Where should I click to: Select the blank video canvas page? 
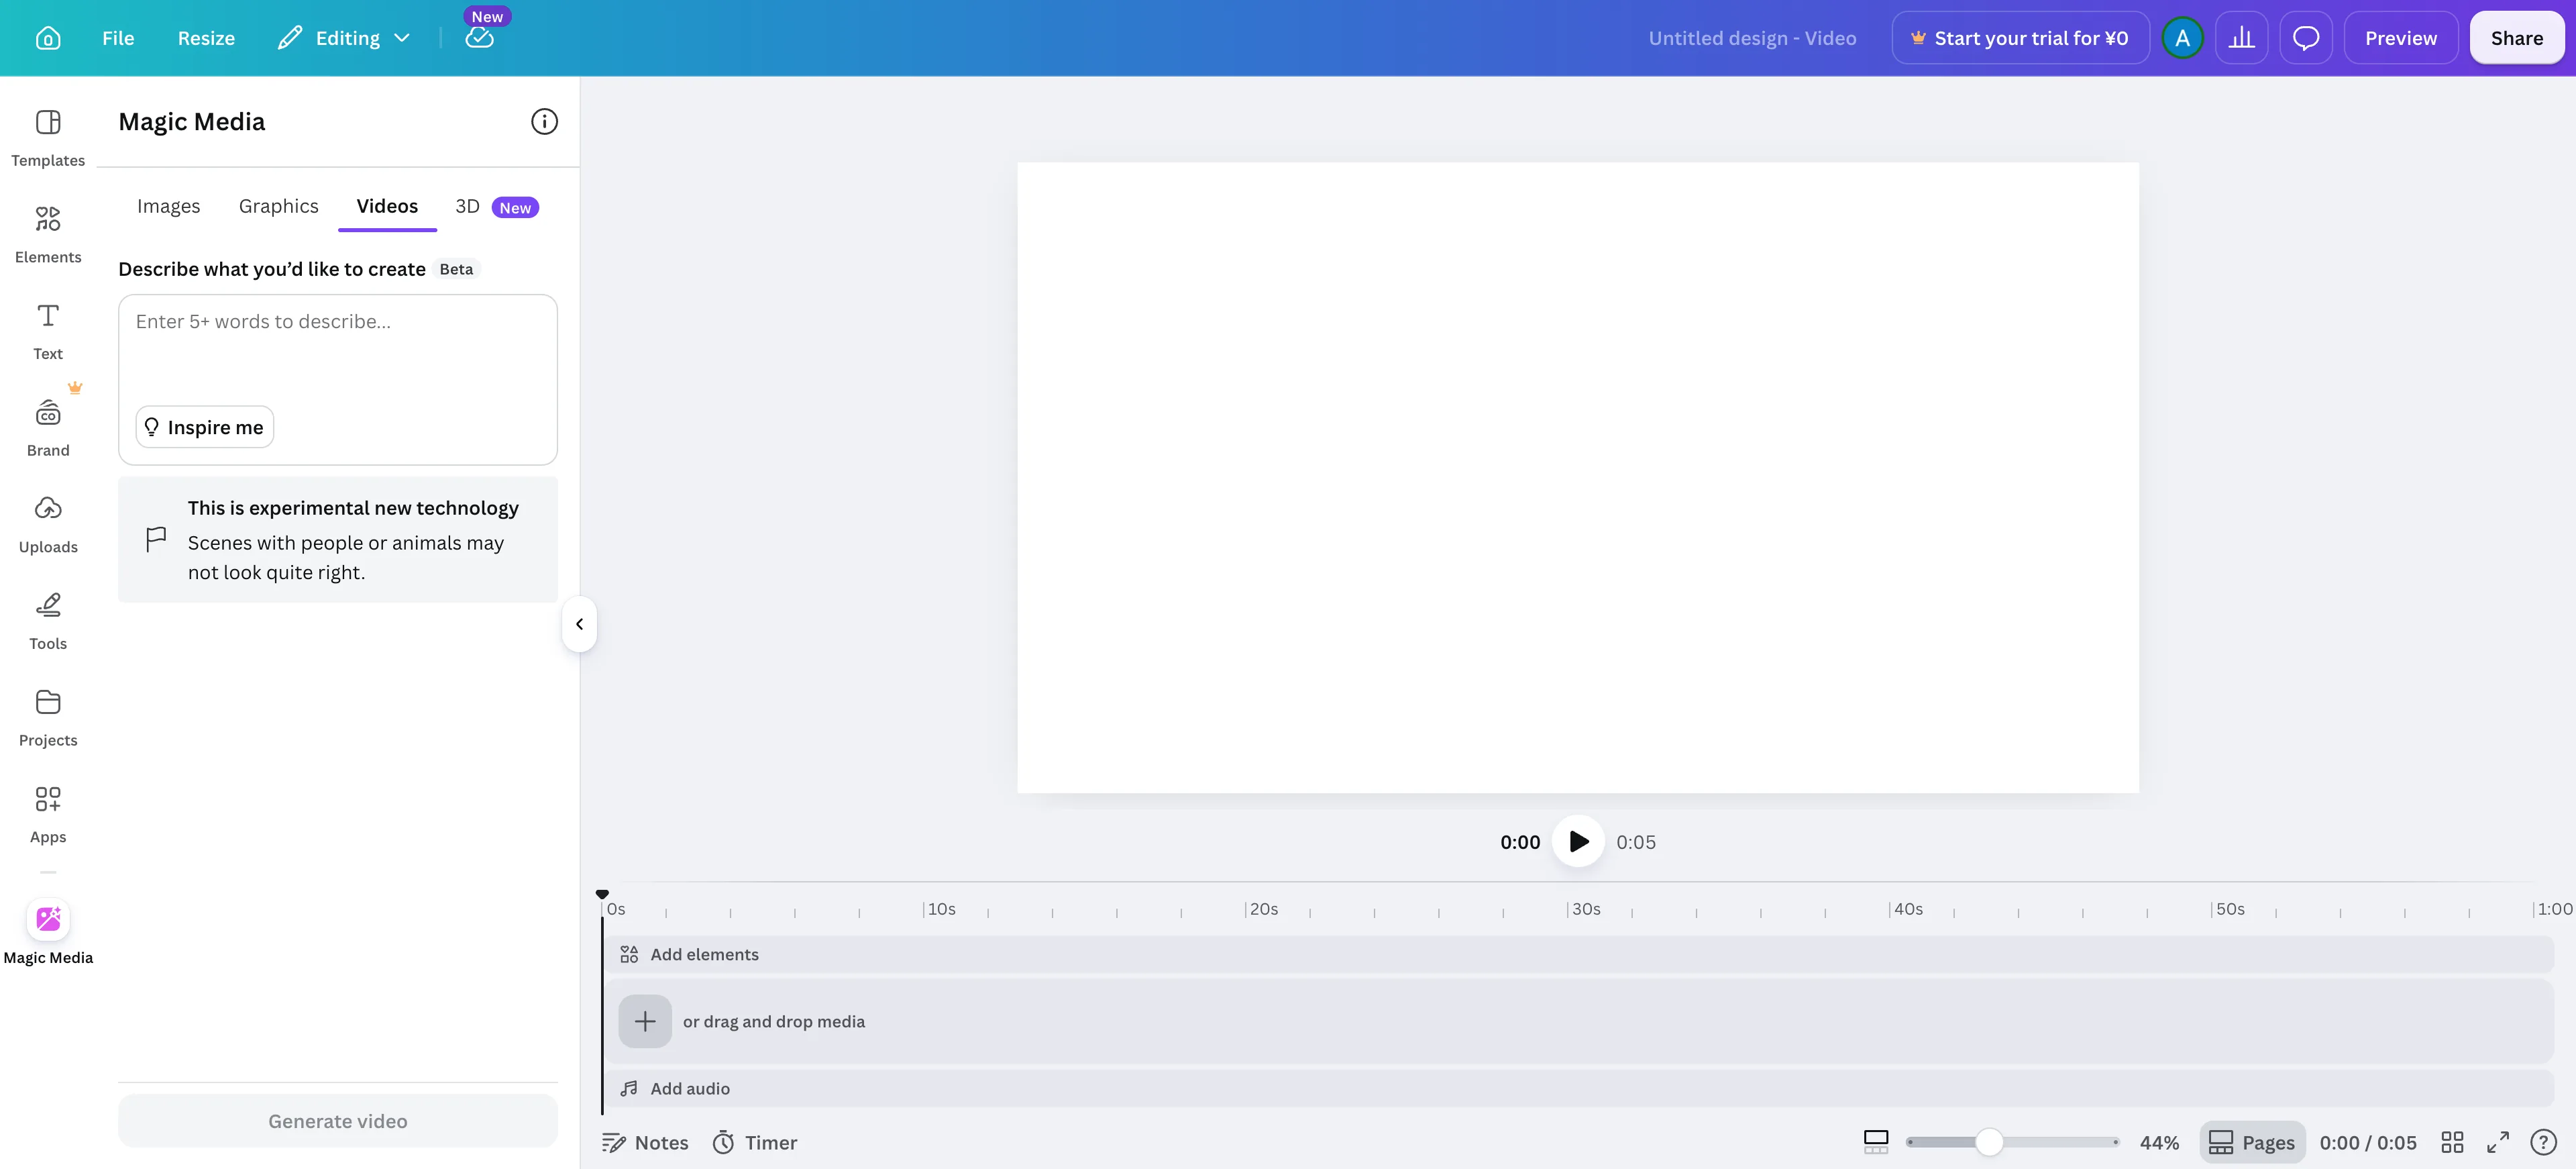click(1577, 478)
